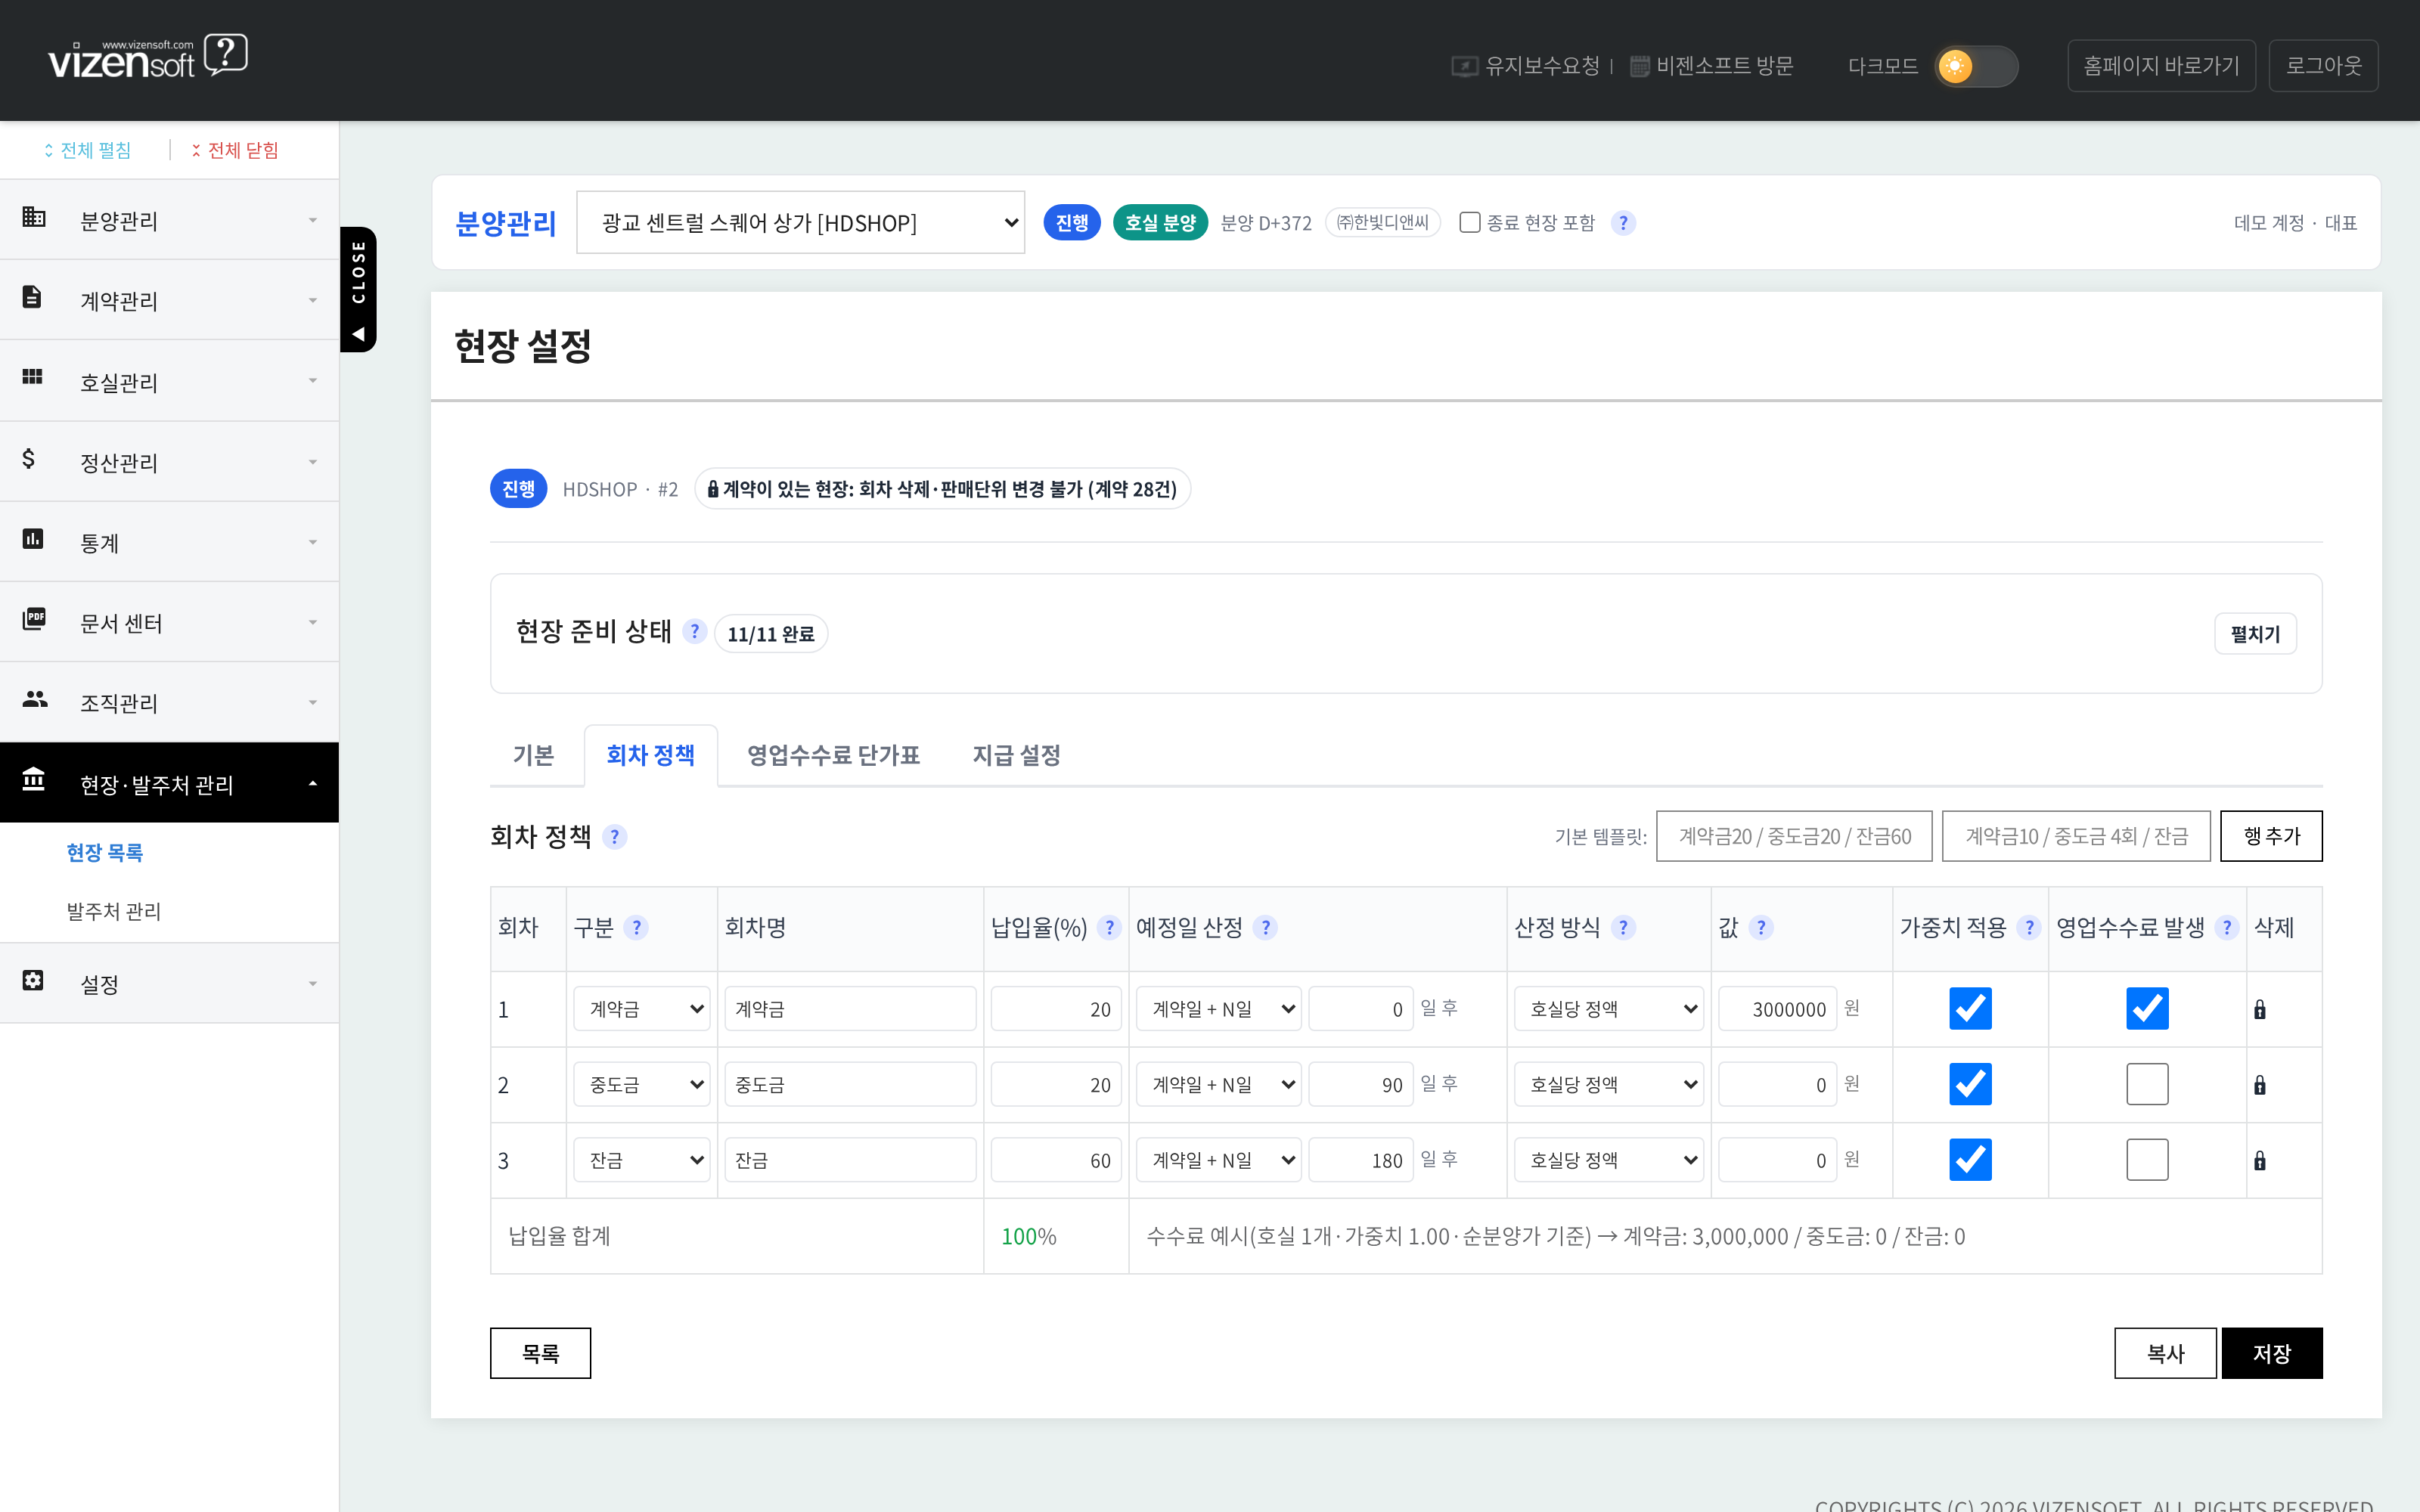
Task: Click the help icon in 예정일 산정 header
Action: (1265, 928)
